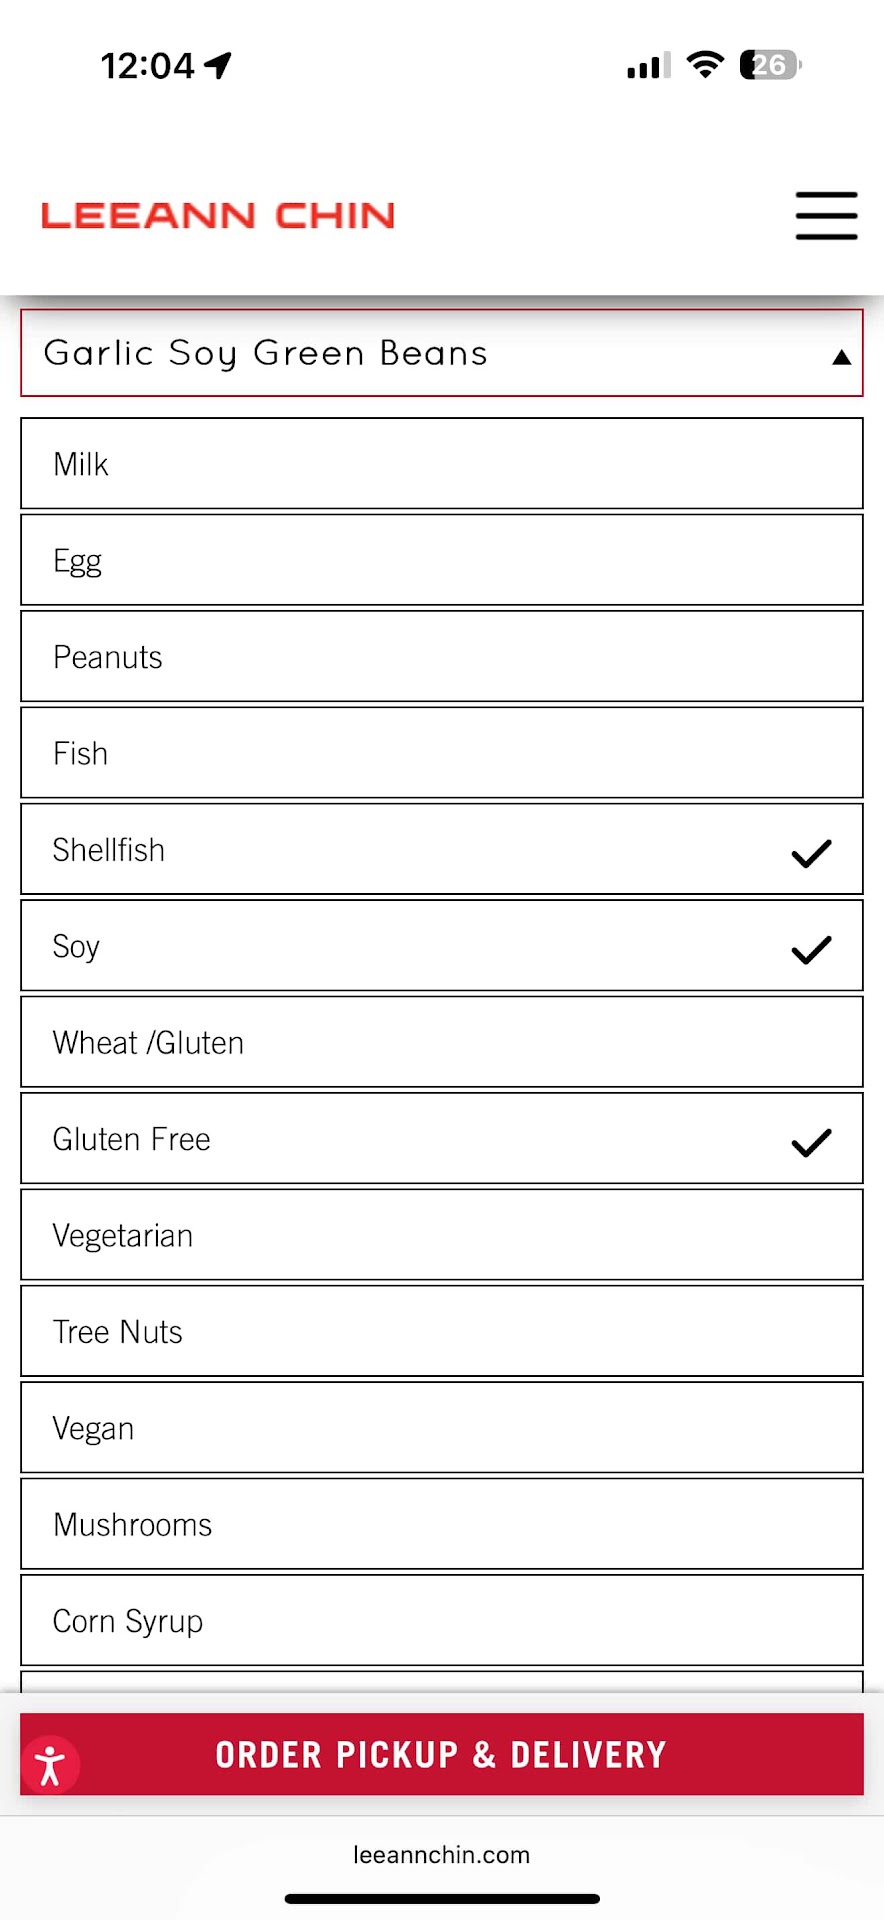Tap the leeannchin.com address bar

[x=441, y=1855]
